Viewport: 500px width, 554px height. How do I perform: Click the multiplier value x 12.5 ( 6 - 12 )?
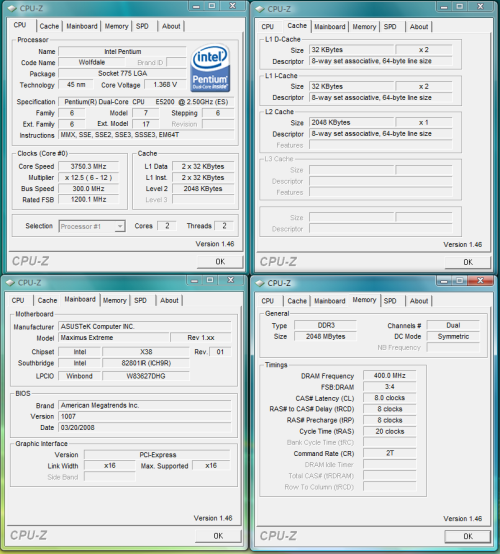pos(88,178)
